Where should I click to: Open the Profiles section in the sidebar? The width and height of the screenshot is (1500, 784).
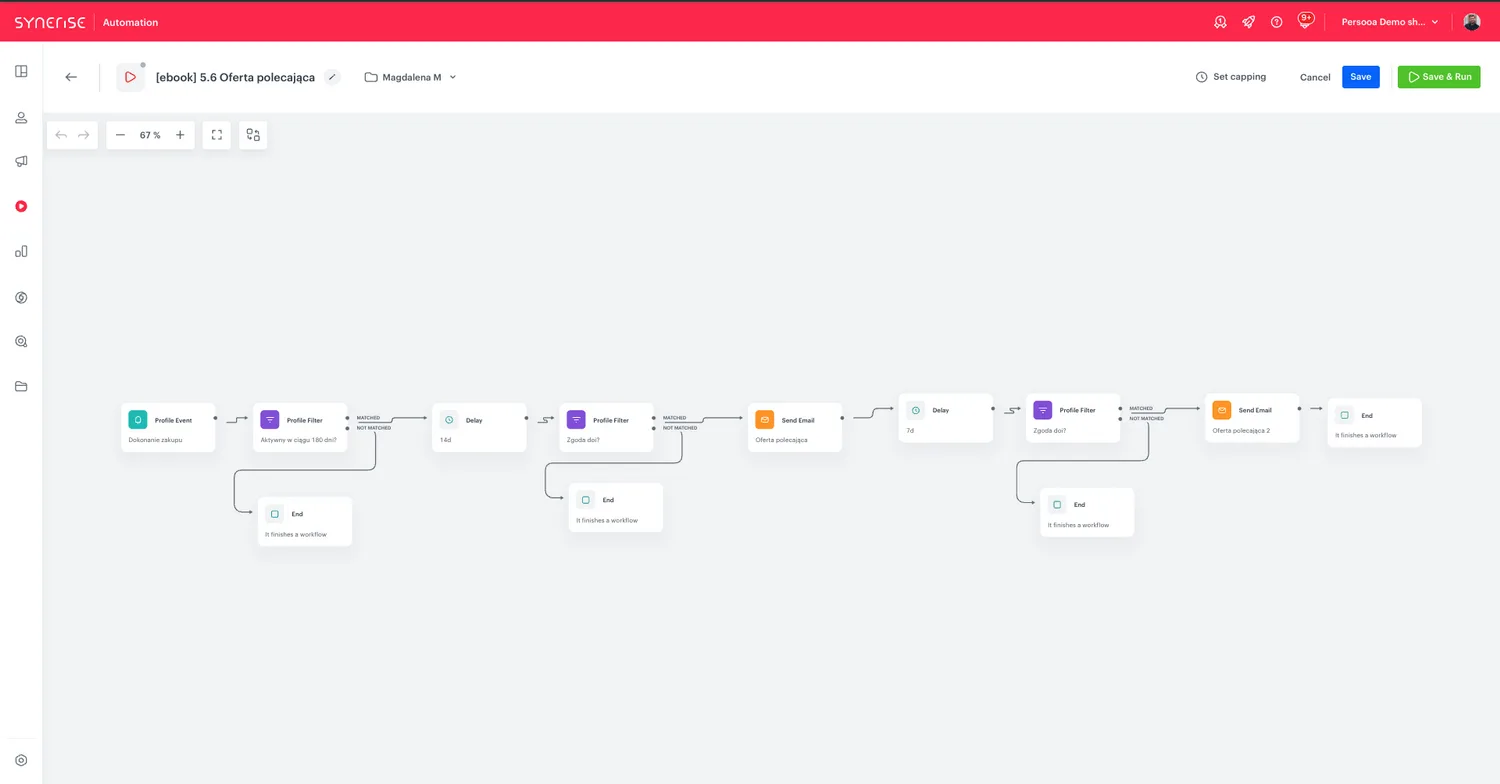(x=21, y=117)
